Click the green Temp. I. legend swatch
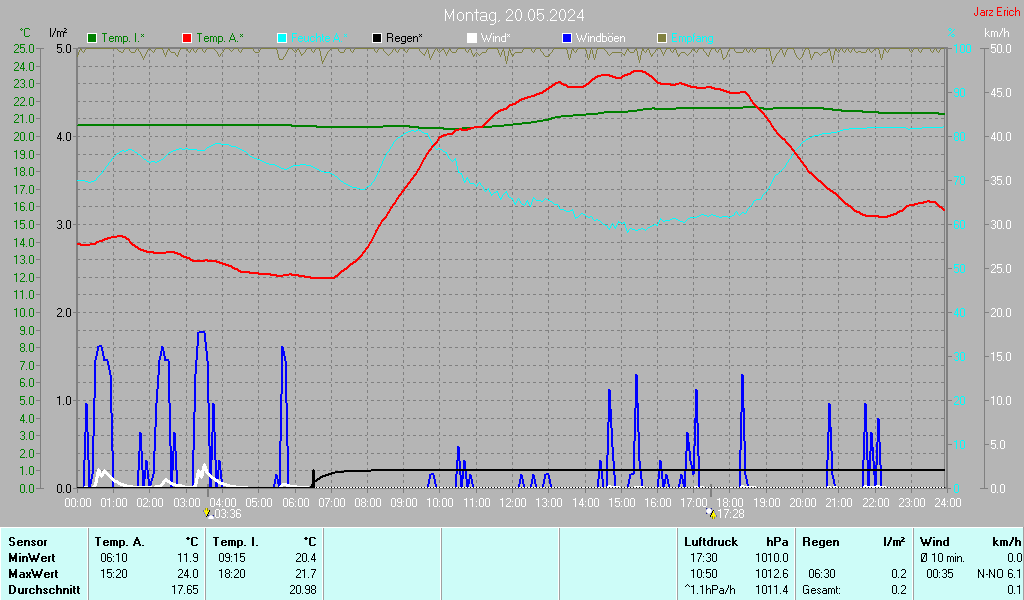Screen dimensions: 1024x600 pyautogui.click(x=91, y=39)
